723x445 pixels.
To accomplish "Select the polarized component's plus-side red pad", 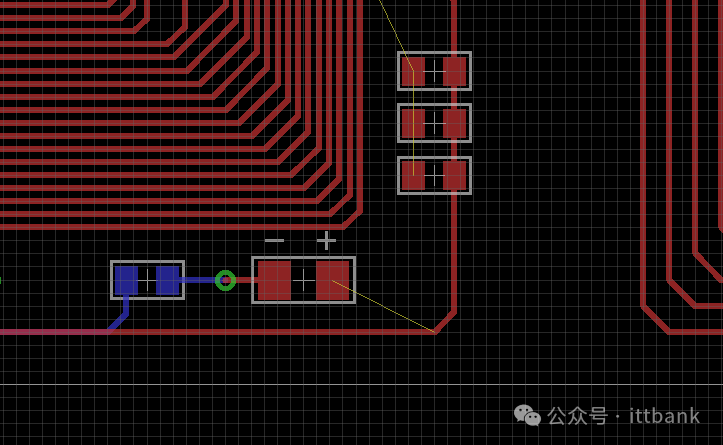I will (x=332, y=280).
